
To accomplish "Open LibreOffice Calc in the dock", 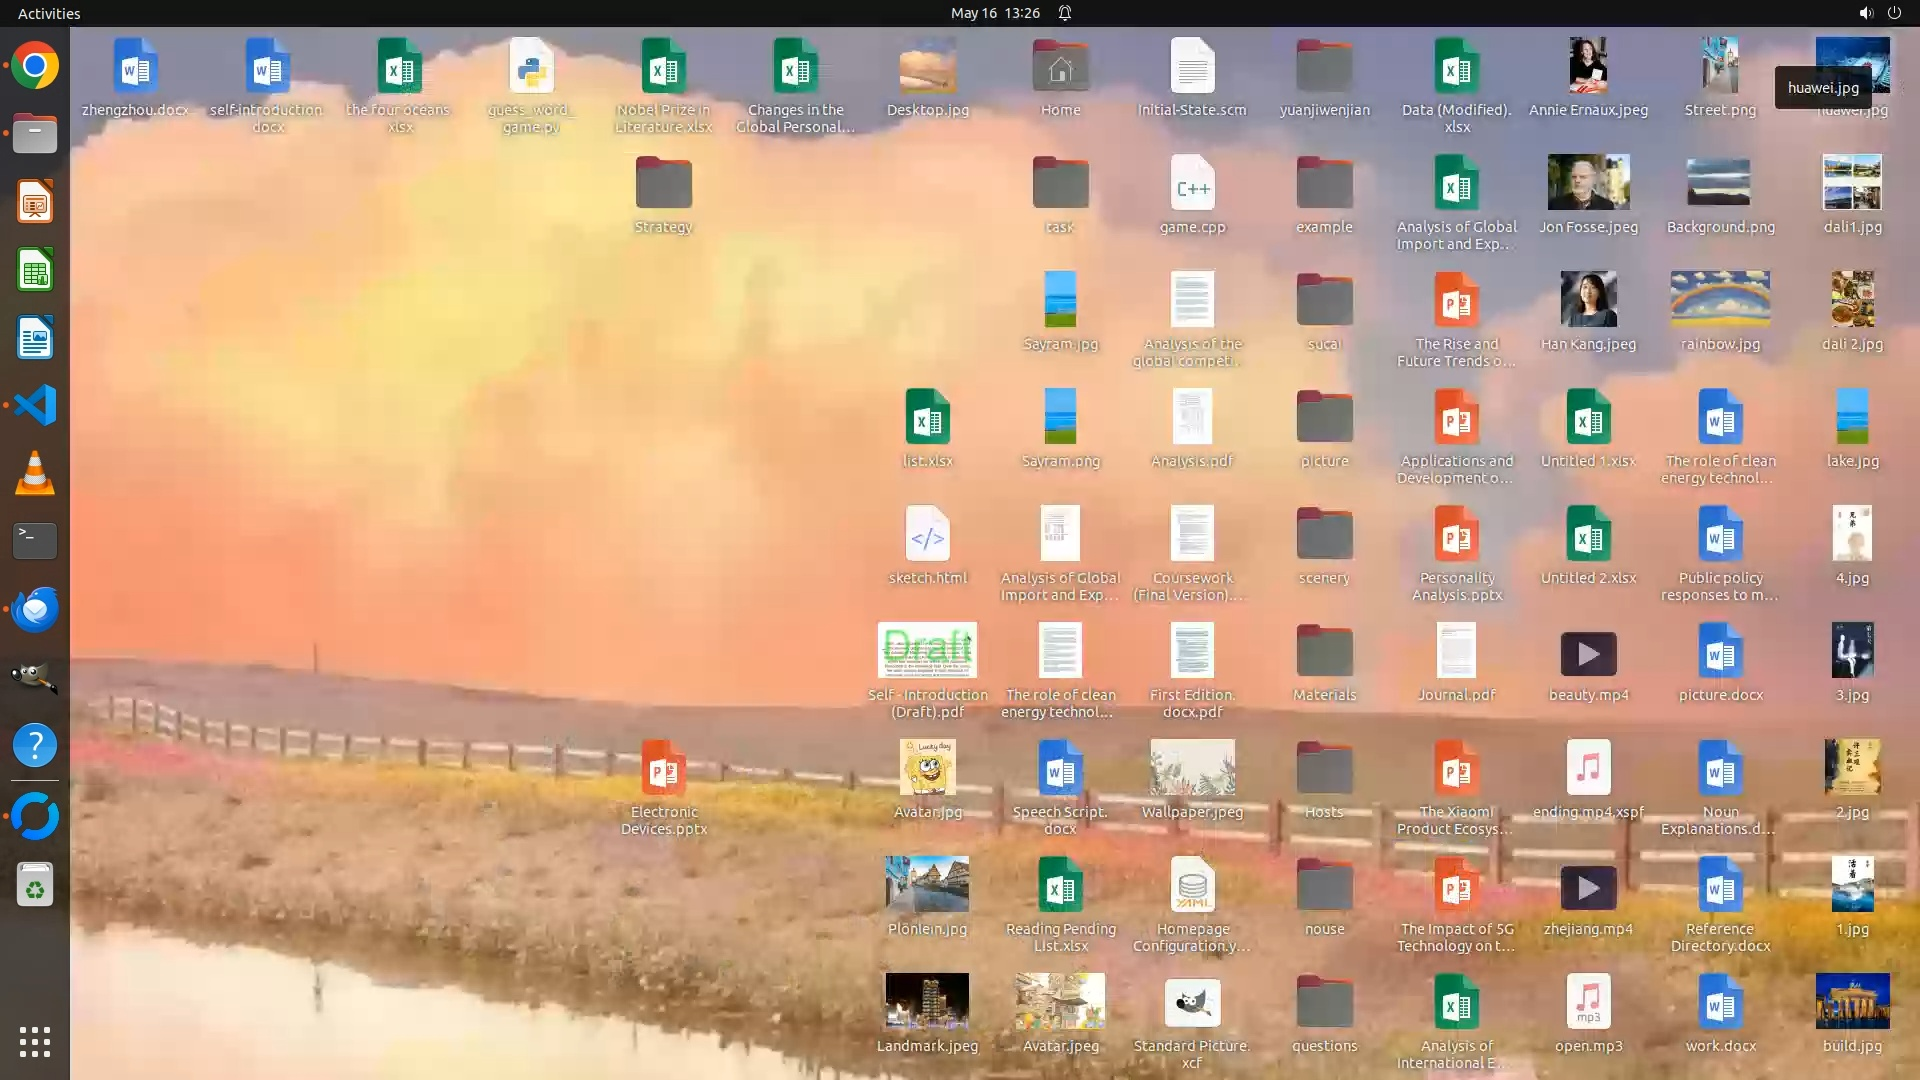I will point(35,270).
